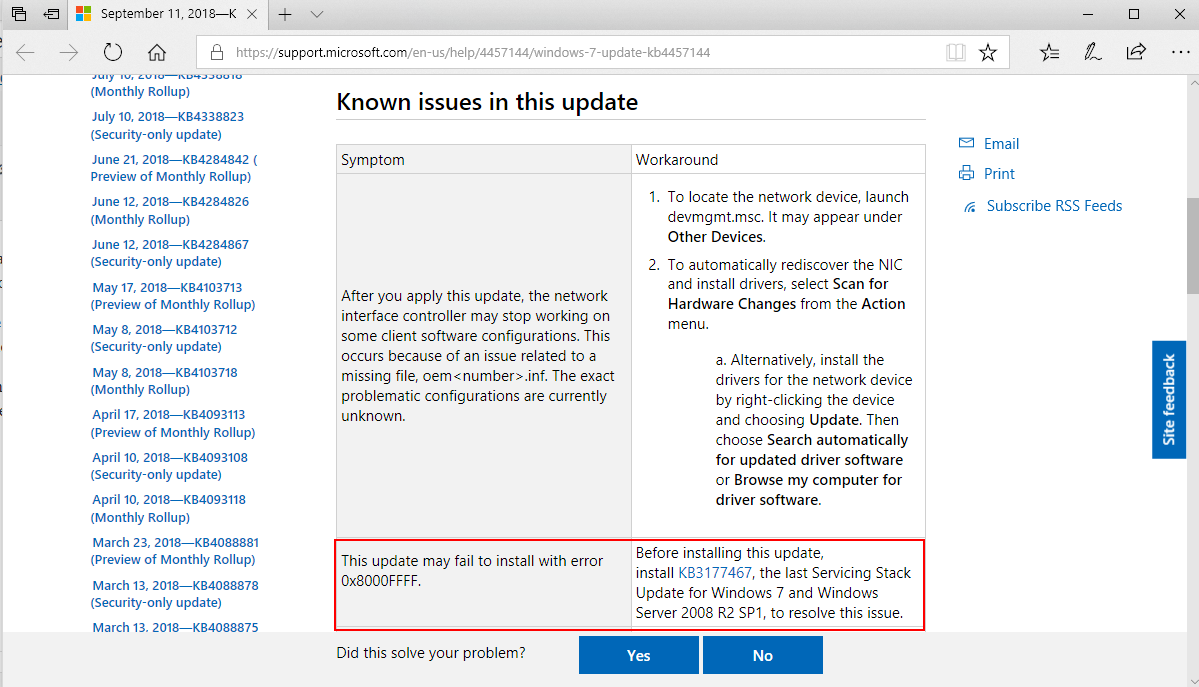
Task: Close the September 11, 2018 tab
Action: (252, 14)
